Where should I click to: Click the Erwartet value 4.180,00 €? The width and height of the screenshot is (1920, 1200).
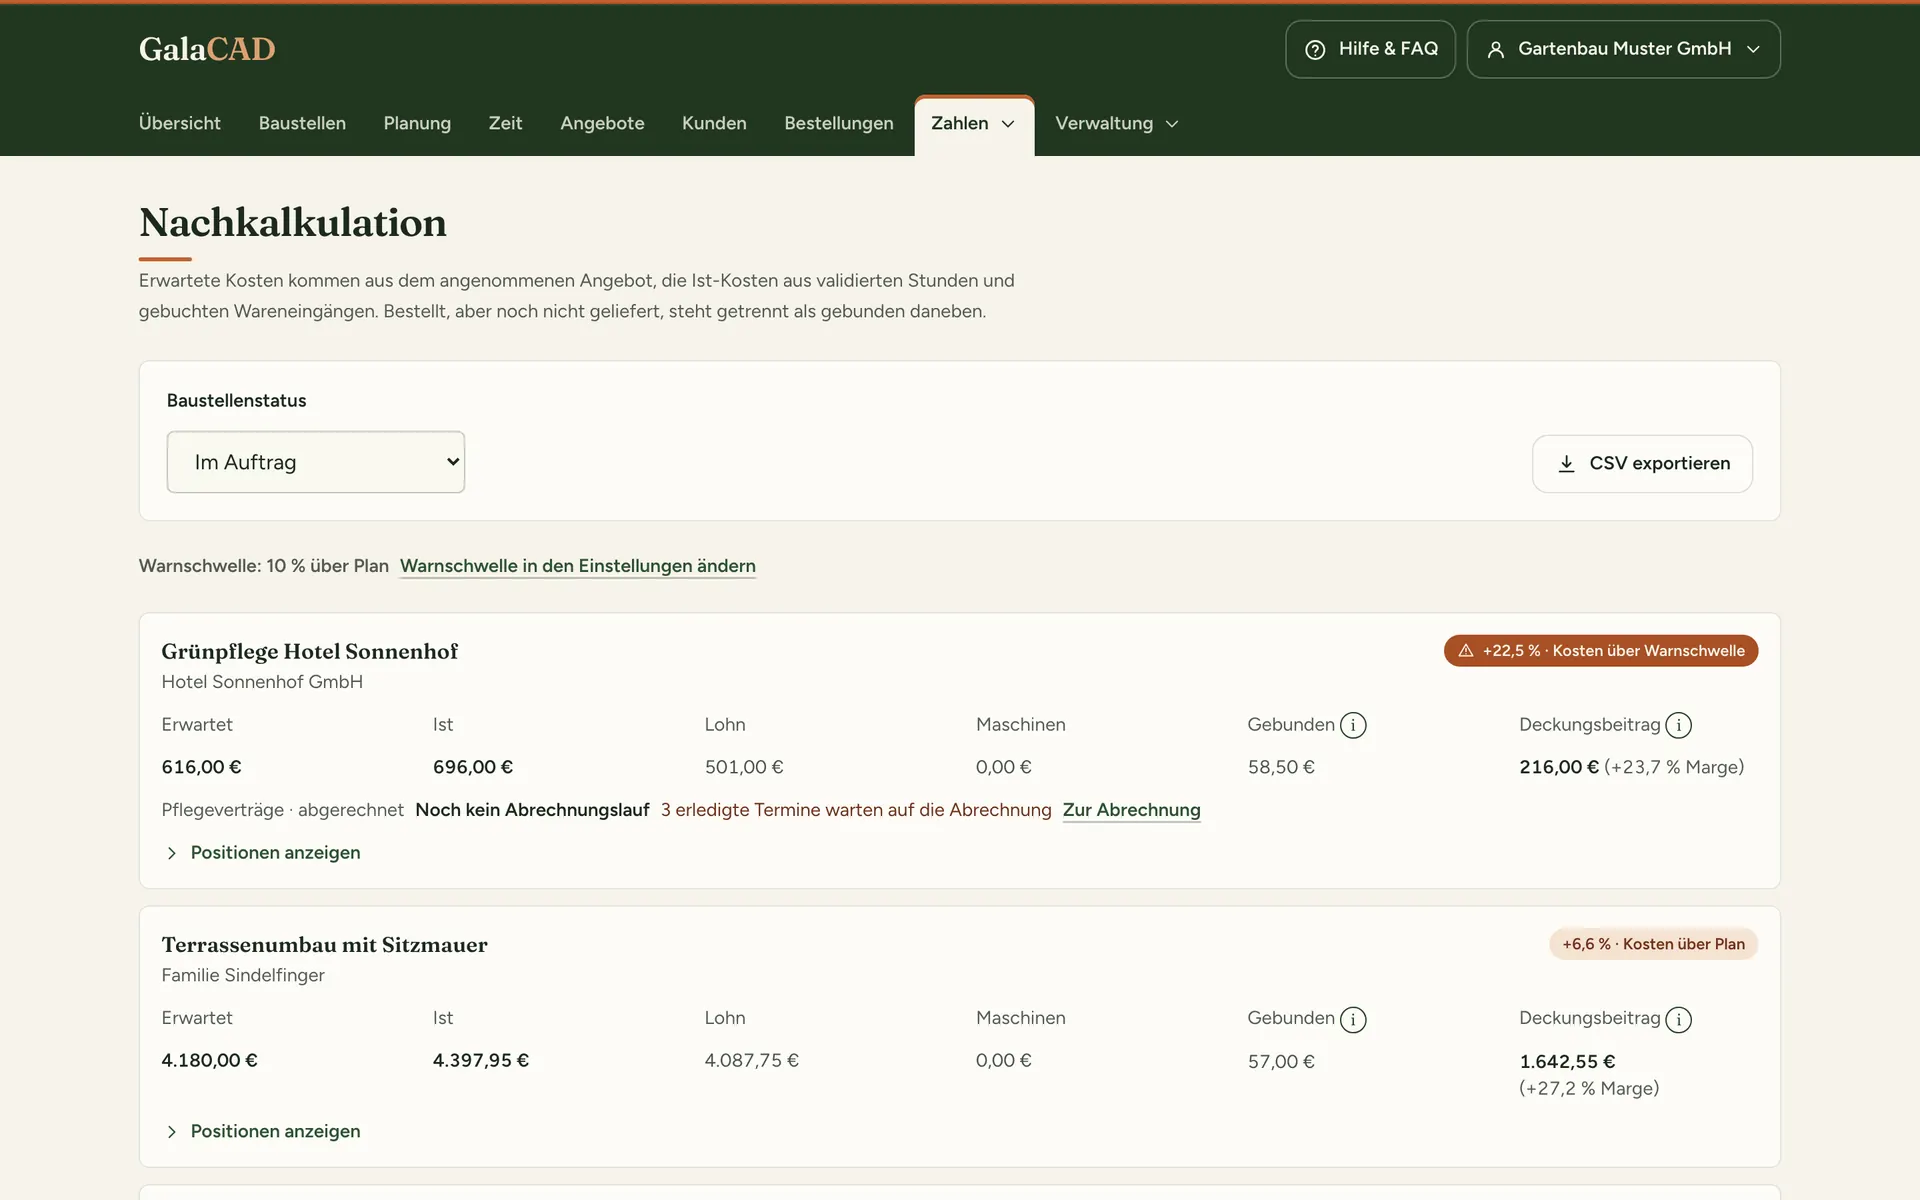click(x=210, y=1060)
